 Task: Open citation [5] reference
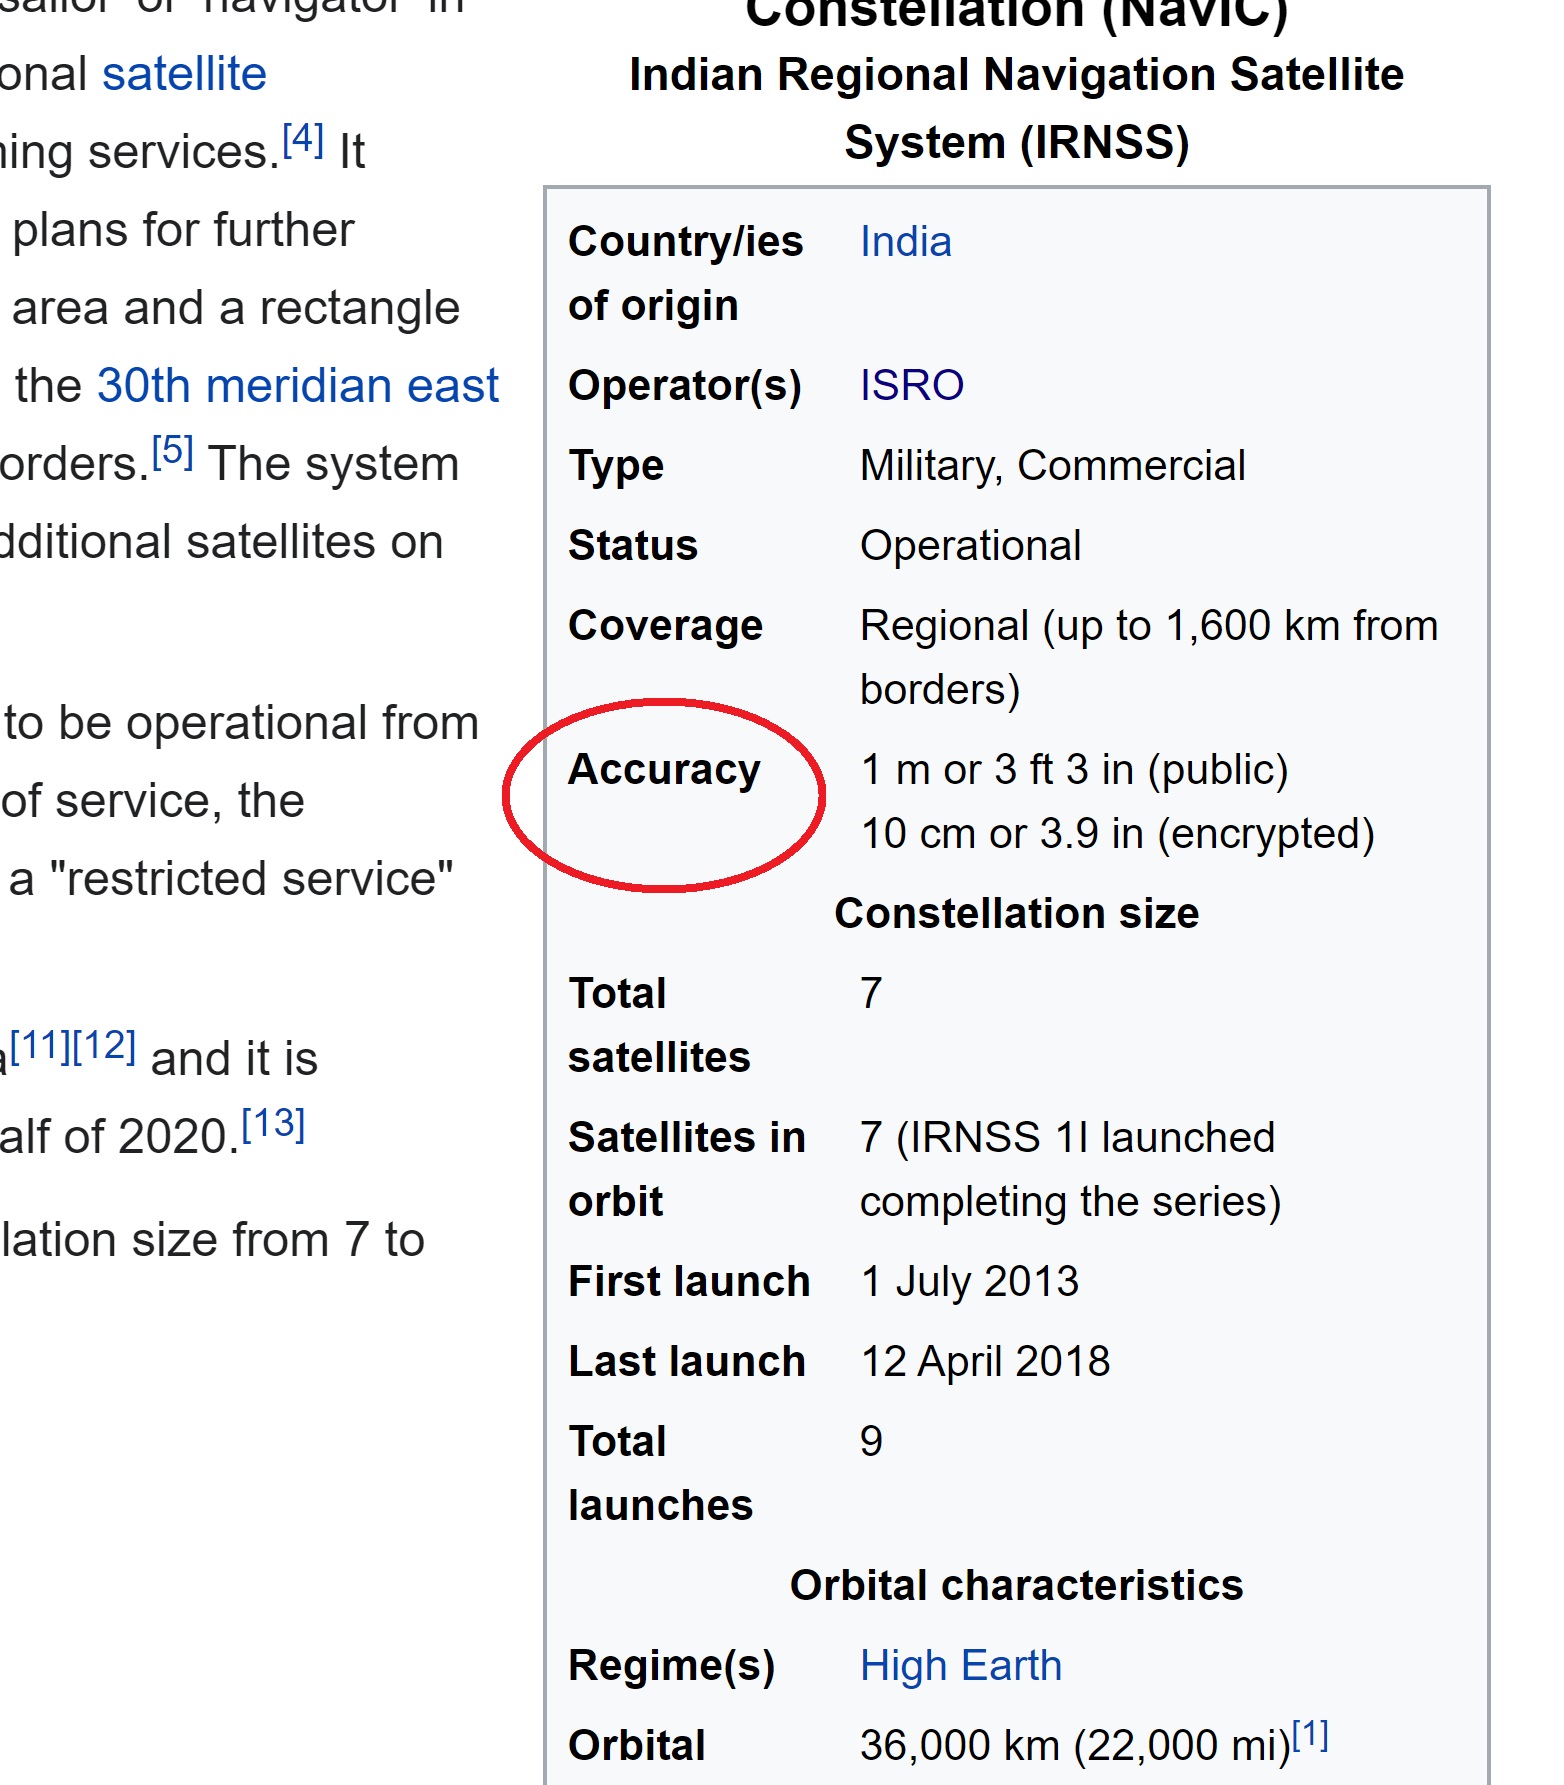tap(172, 451)
